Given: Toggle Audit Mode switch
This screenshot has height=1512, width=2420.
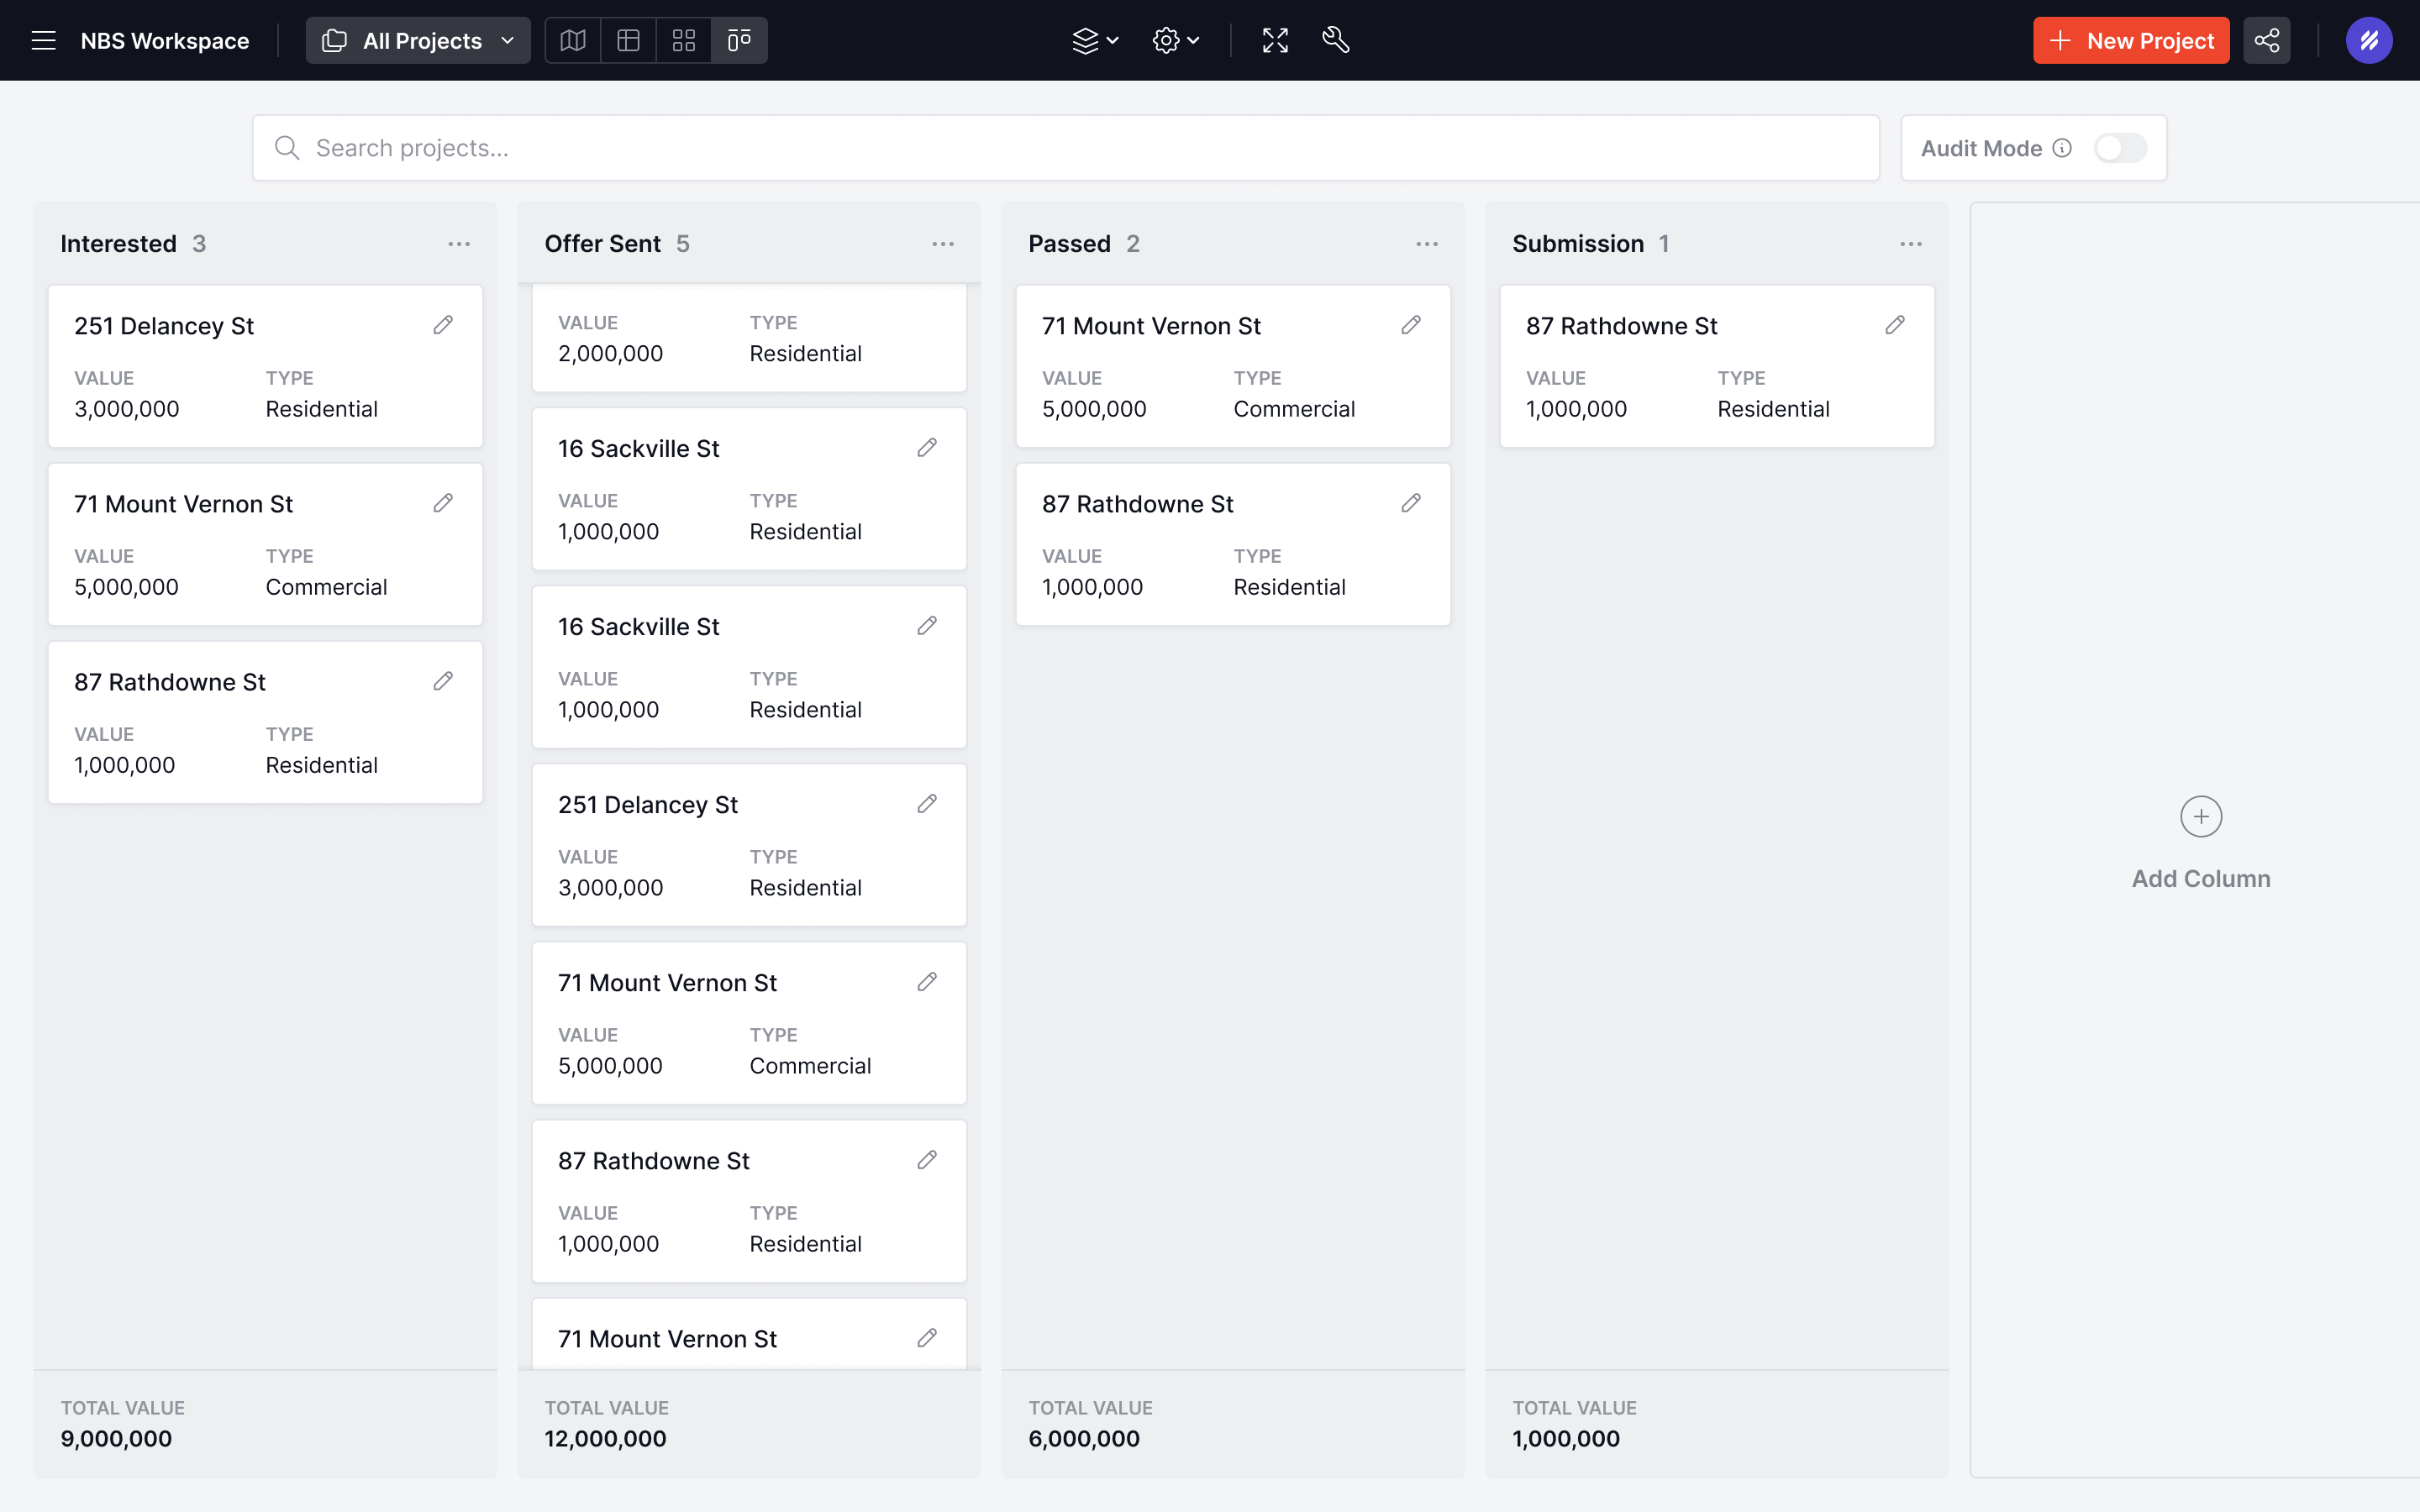Looking at the screenshot, I should (x=2120, y=148).
